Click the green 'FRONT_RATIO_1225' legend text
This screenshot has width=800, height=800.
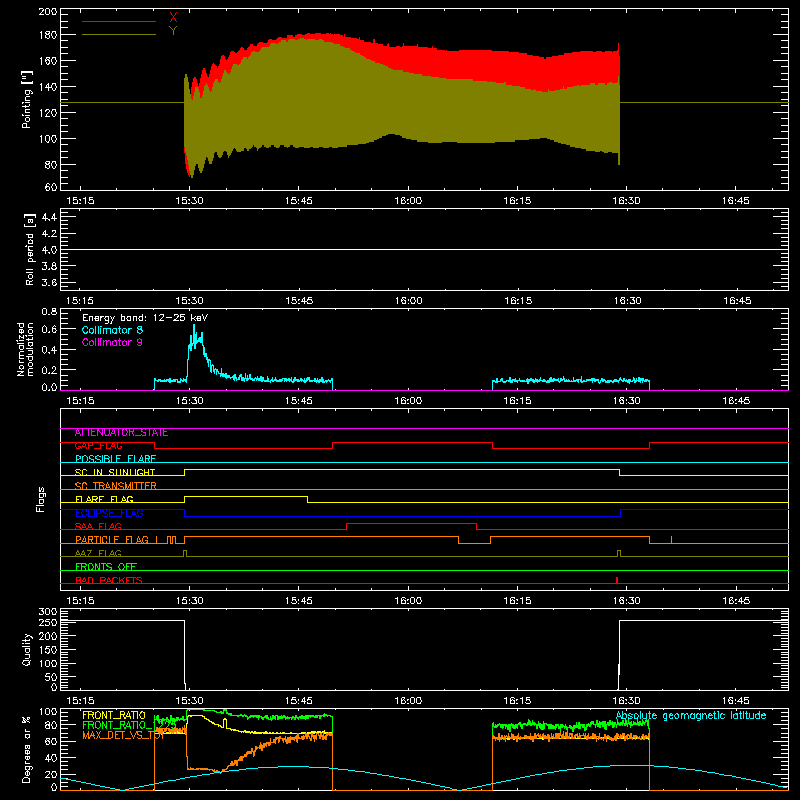(x=129, y=725)
